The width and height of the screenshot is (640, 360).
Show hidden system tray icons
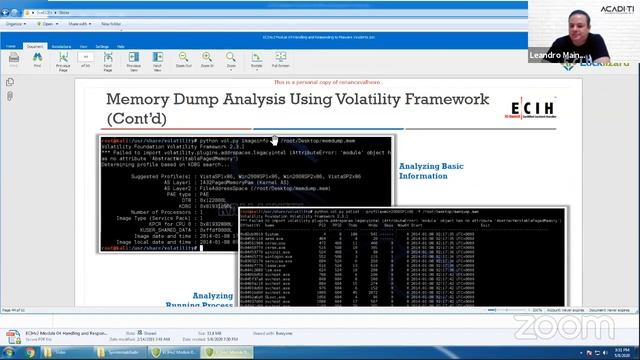point(581,353)
